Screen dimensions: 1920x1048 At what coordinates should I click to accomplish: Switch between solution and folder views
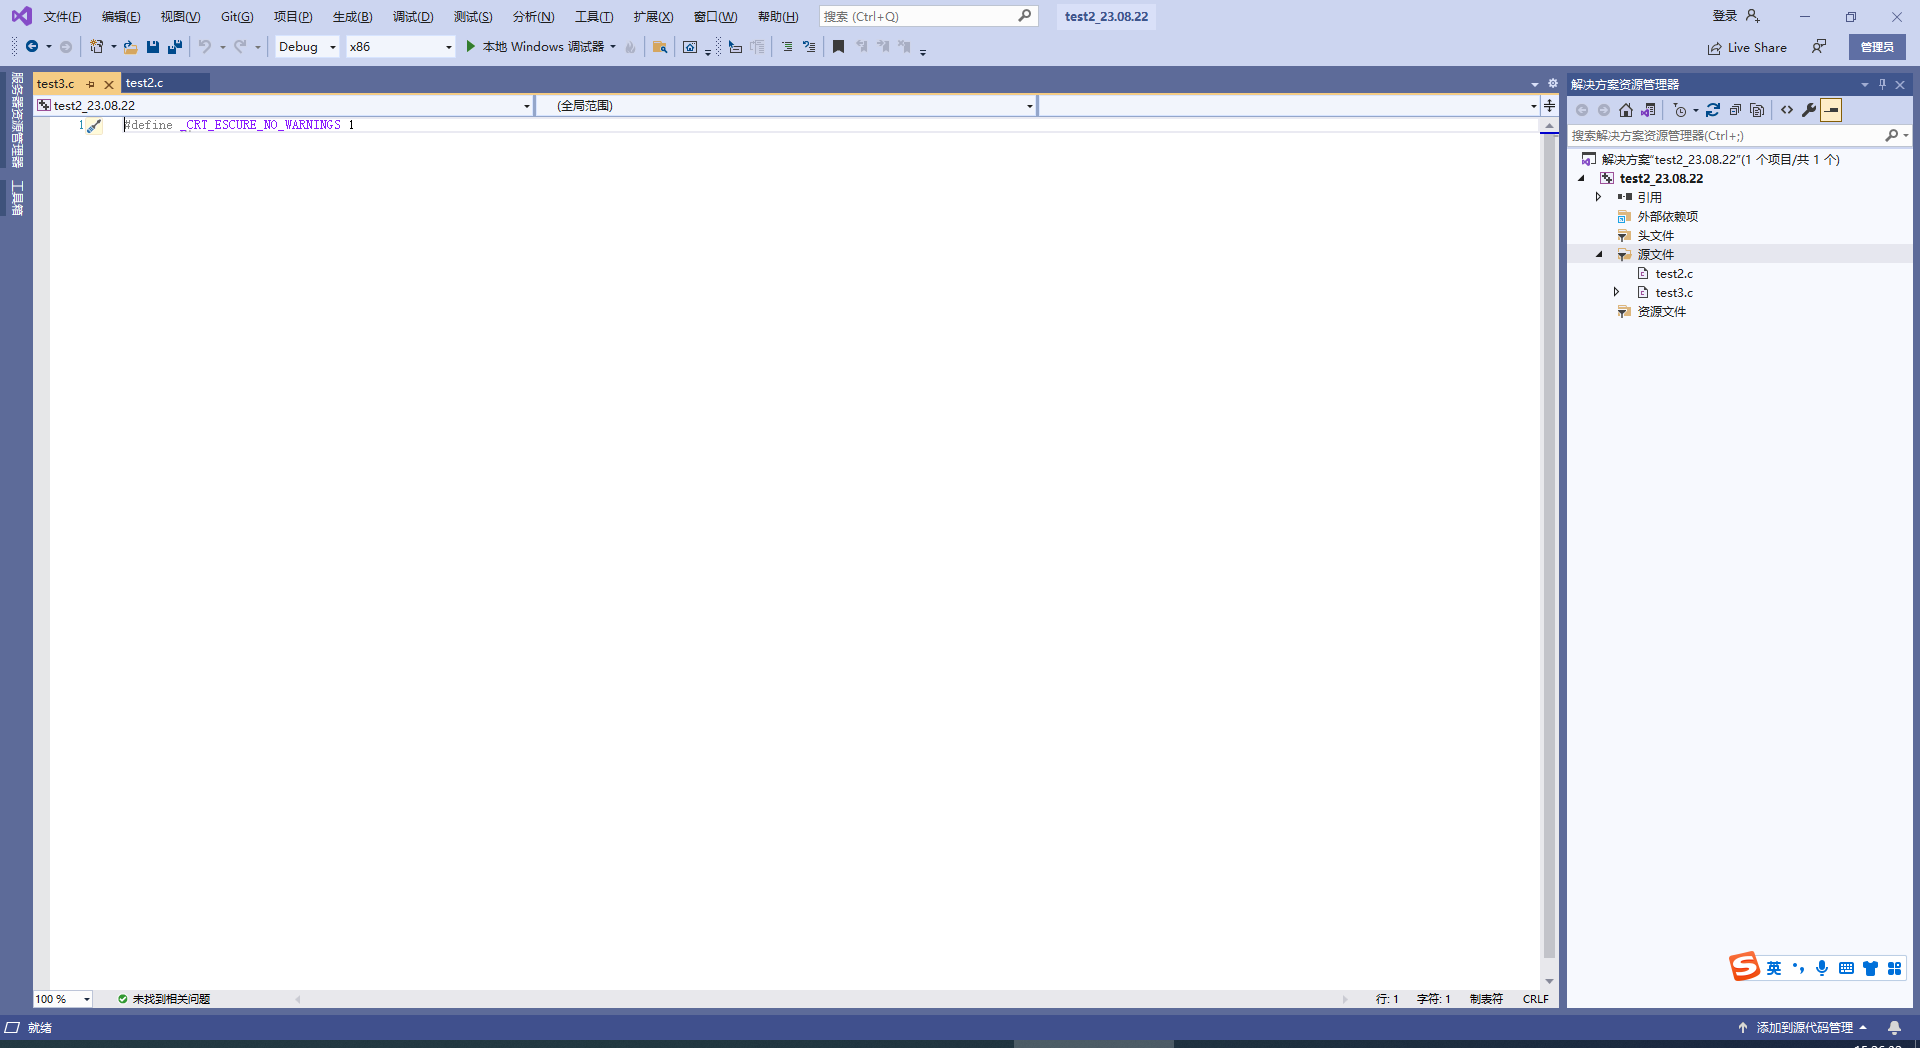(x=1648, y=110)
